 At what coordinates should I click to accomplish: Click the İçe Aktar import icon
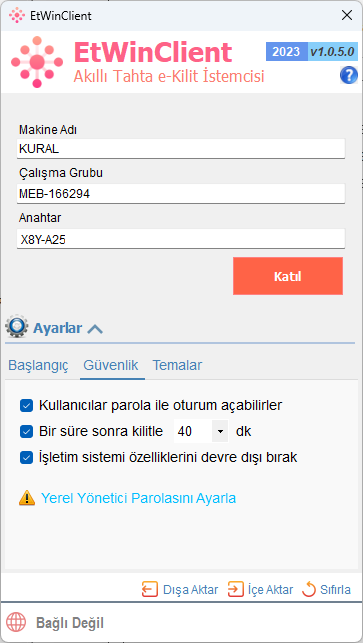point(235,589)
